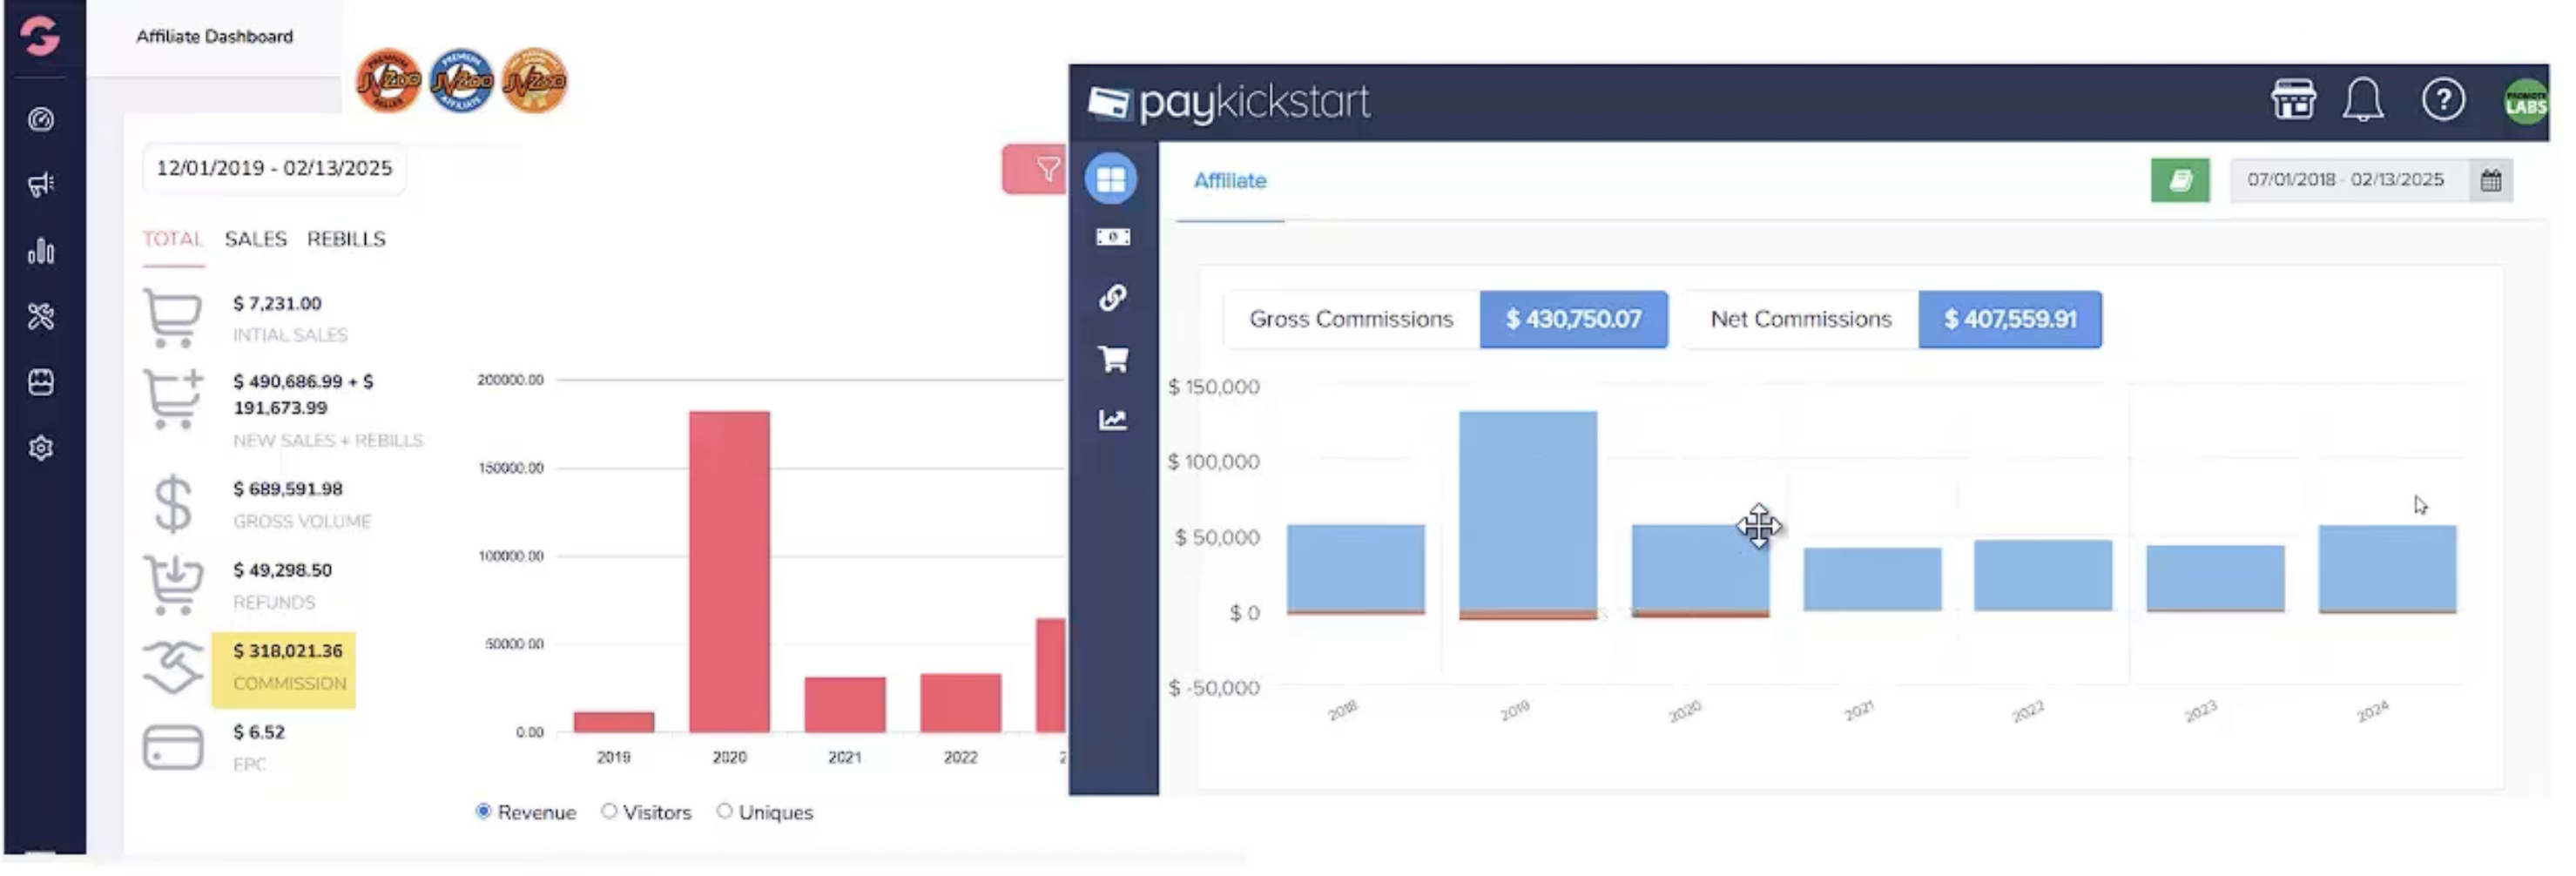Open the PayKickstart shopping cart sidebar icon
Screen dimensions: 2576x876
coord(1113,358)
